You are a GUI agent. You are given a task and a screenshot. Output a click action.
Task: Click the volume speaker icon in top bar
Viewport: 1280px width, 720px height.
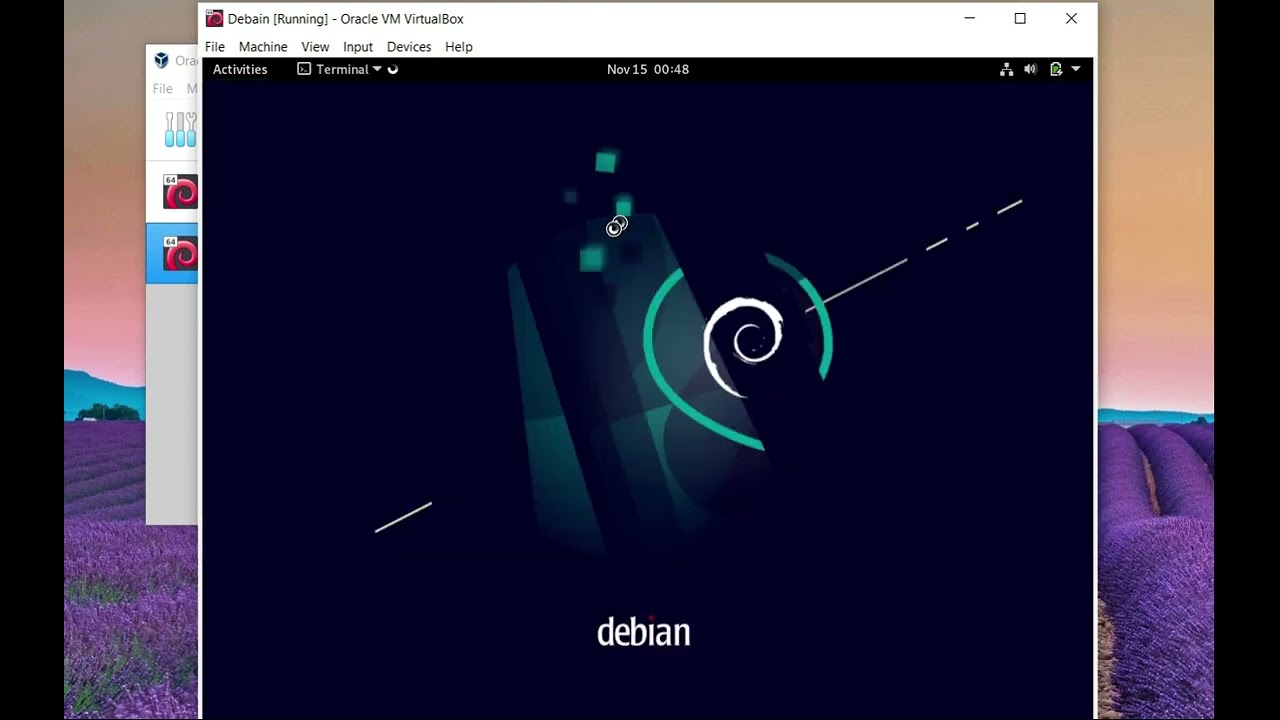pyautogui.click(x=1031, y=69)
